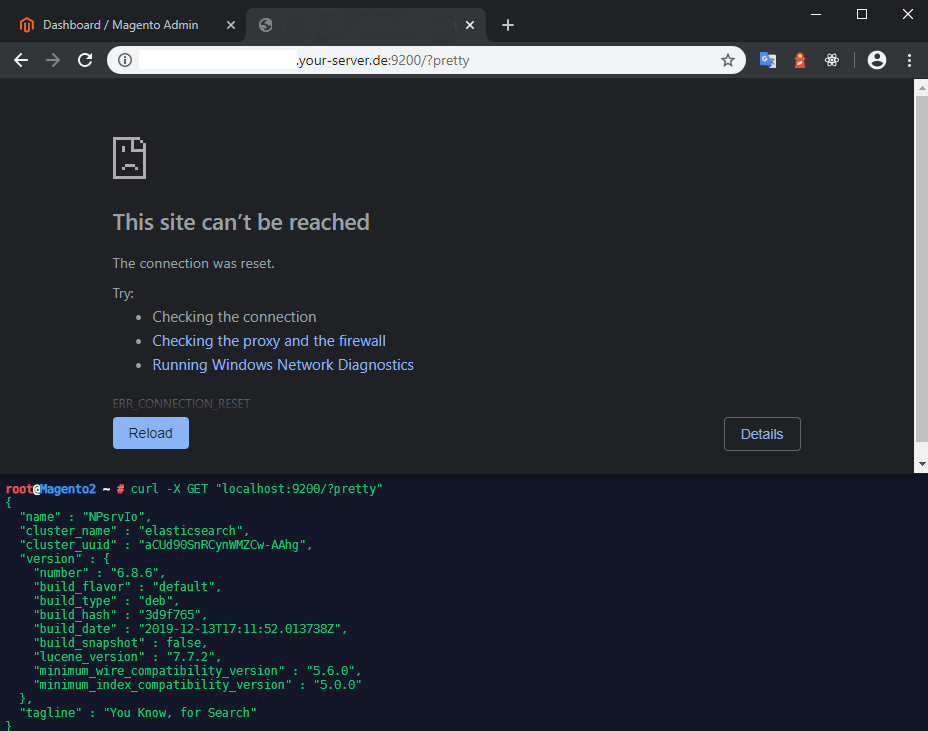Image resolution: width=928 pixels, height=731 pixels.
Task: Reload the page using the refresh icon
Action: [84, 60]
